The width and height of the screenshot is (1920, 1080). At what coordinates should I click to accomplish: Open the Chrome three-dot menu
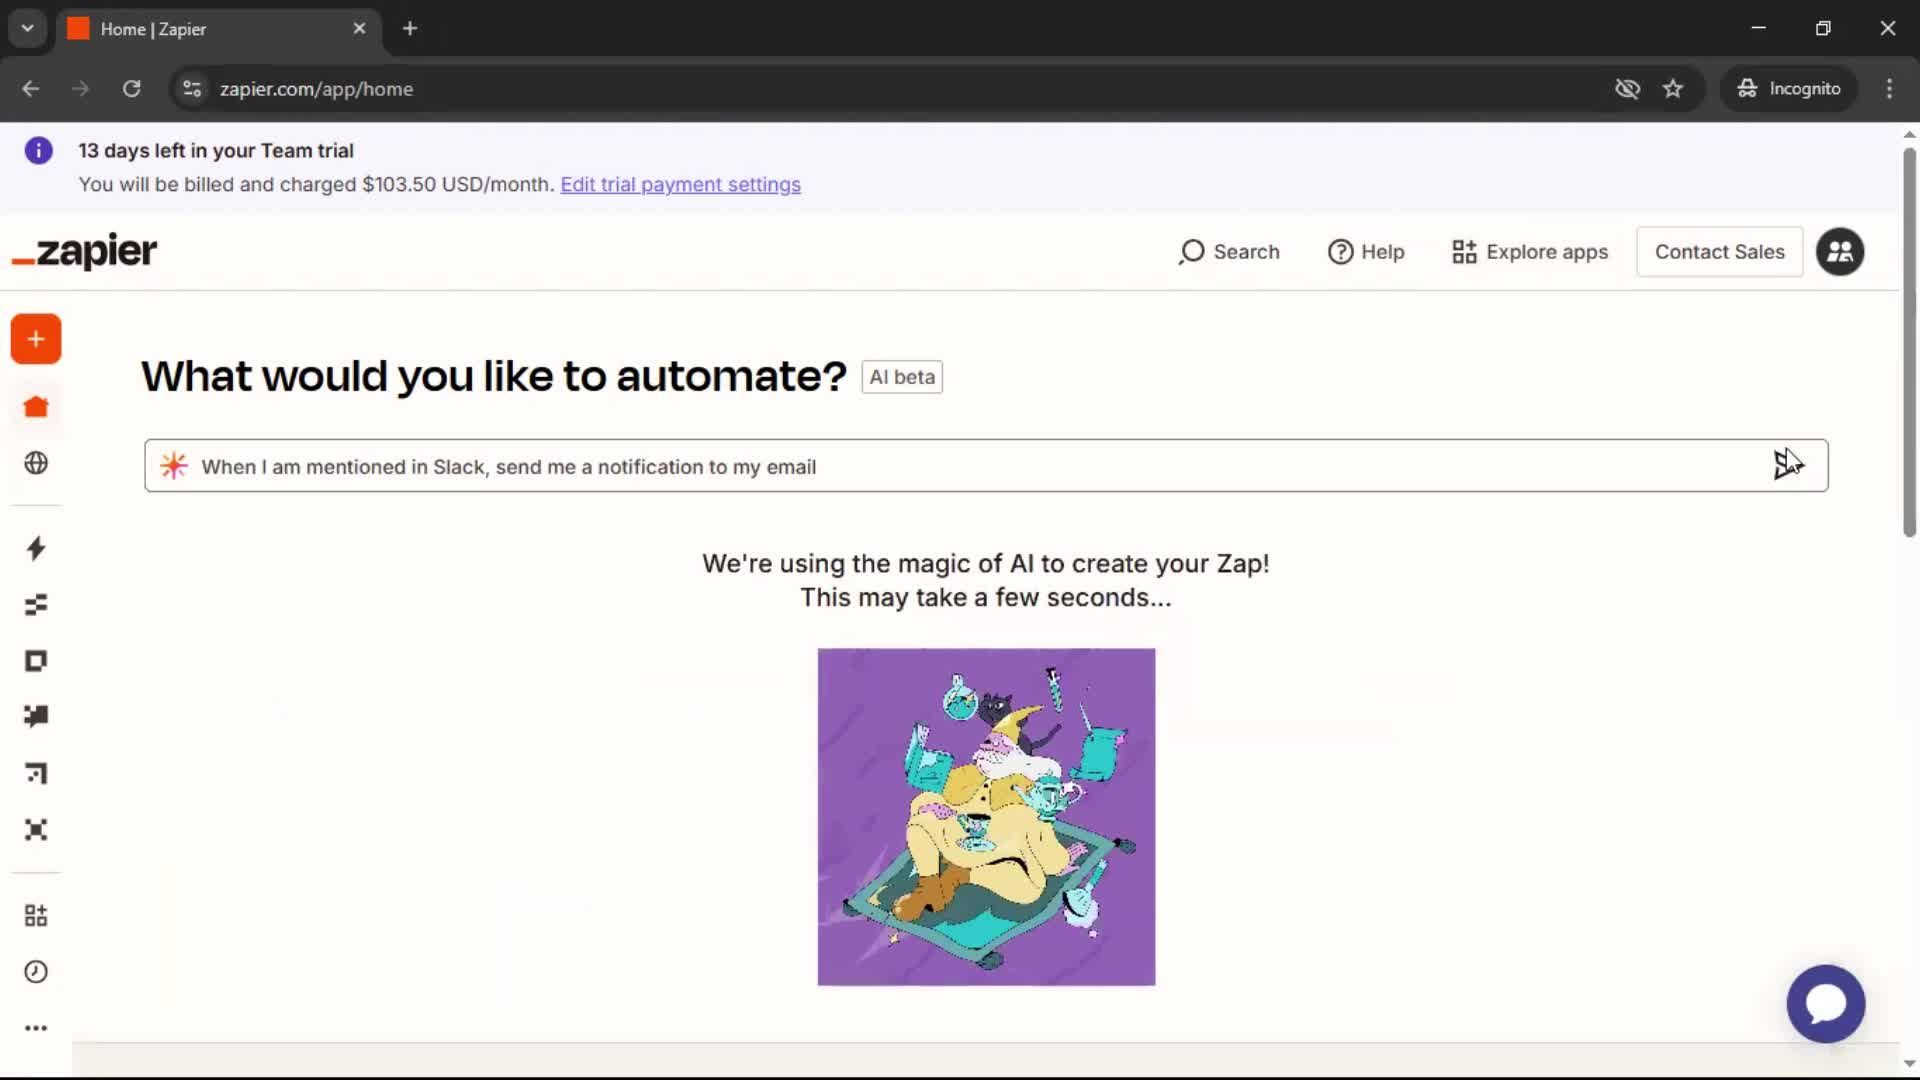click(x=1889, y=89)
